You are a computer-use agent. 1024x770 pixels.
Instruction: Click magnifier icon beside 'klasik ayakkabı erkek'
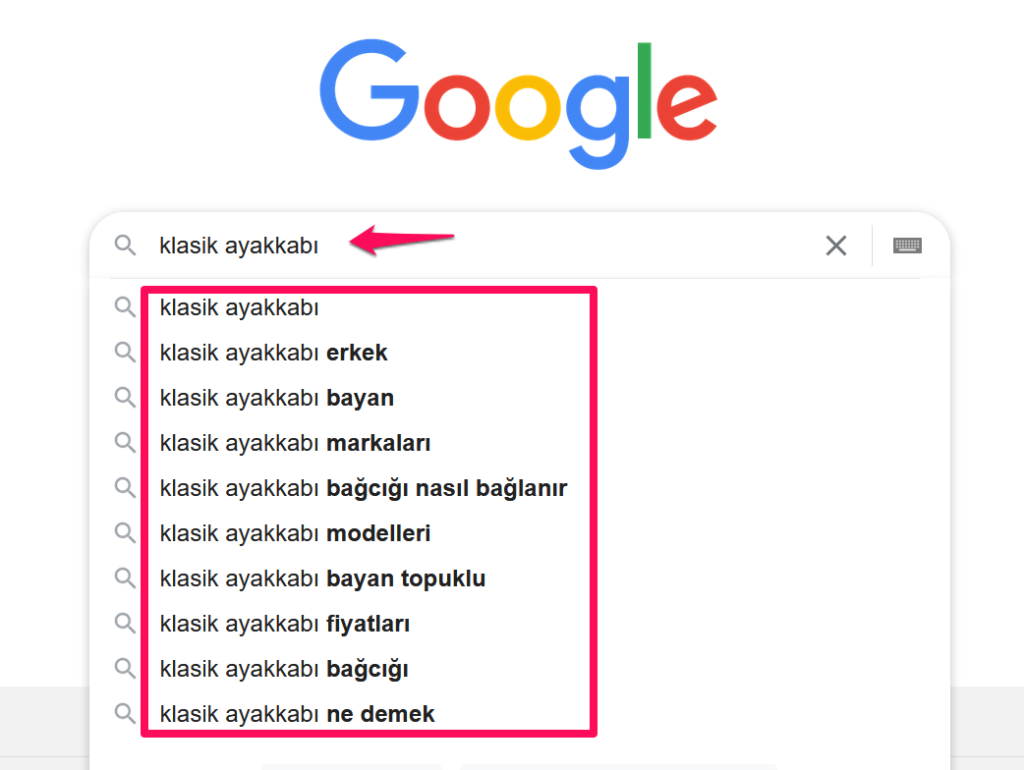pos(125,352)
